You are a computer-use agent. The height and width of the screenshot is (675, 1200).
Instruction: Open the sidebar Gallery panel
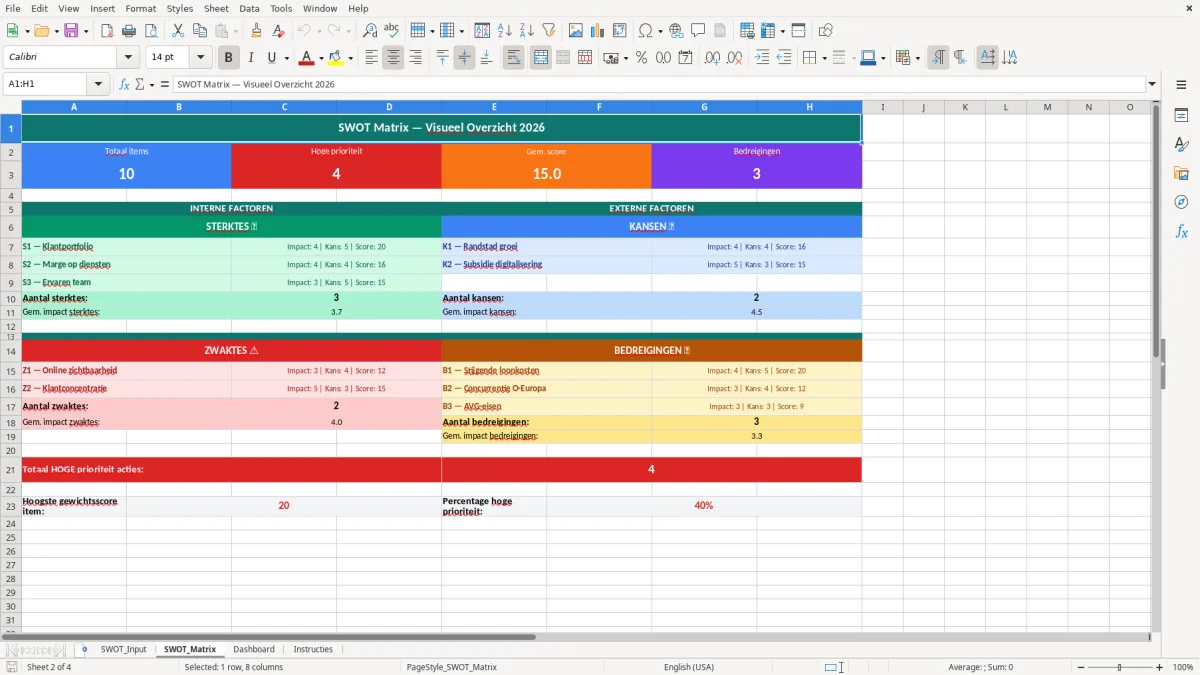[1181, 174]
